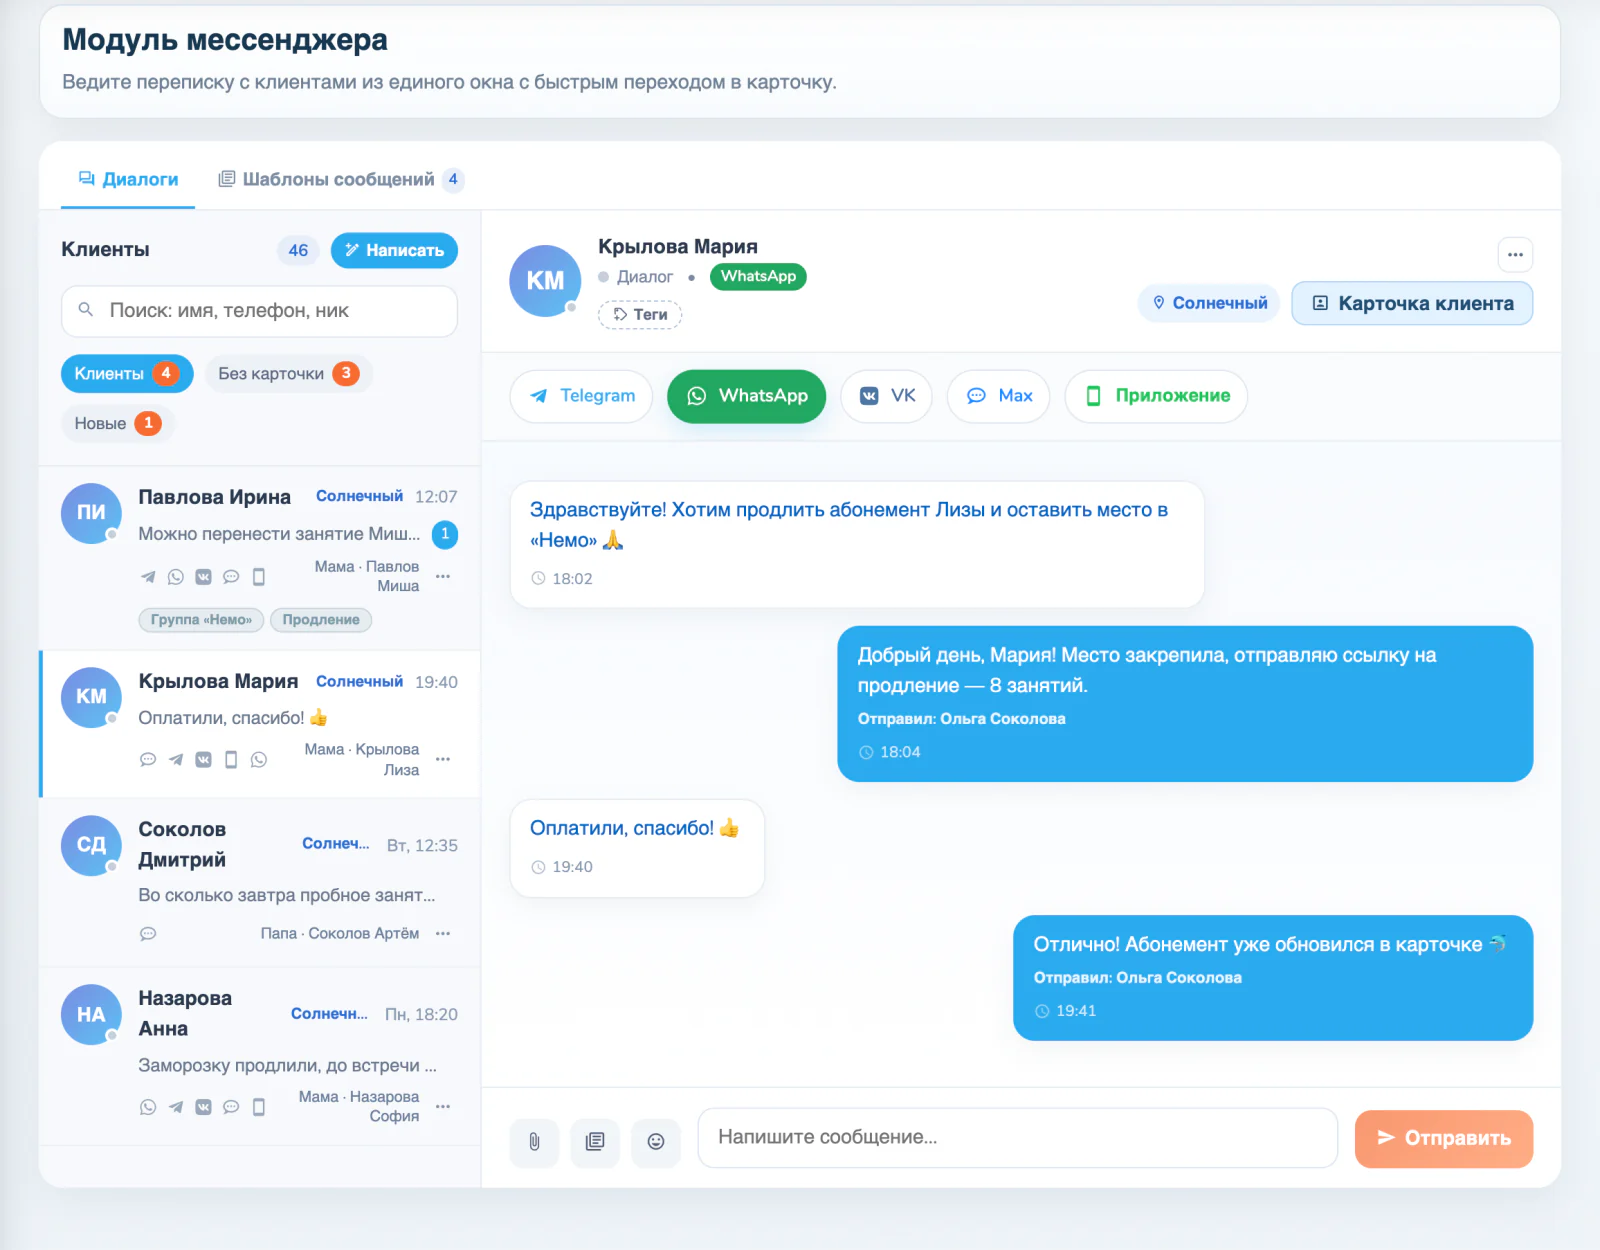
Task: Click WhatsApp icon in Крылова Мария row
Action: click(x=259, y=760)
